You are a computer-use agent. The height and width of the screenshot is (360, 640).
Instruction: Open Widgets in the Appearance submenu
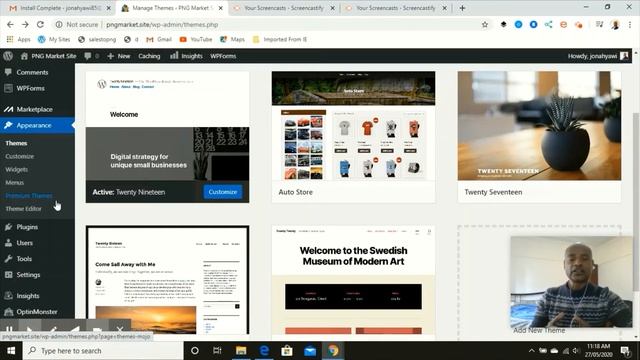(17, 169)
